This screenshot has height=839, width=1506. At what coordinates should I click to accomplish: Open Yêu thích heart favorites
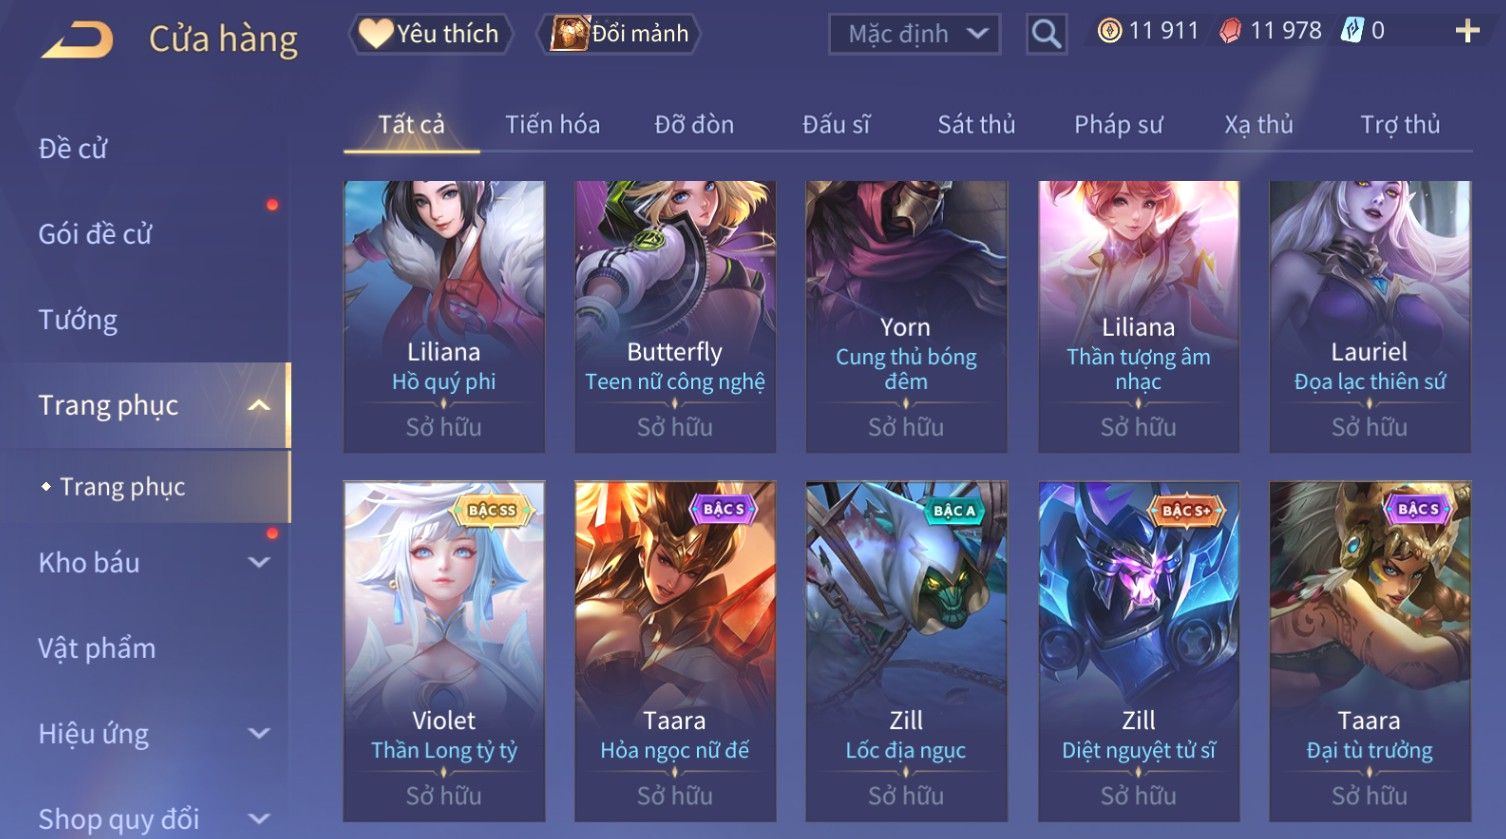pos(430,34)
